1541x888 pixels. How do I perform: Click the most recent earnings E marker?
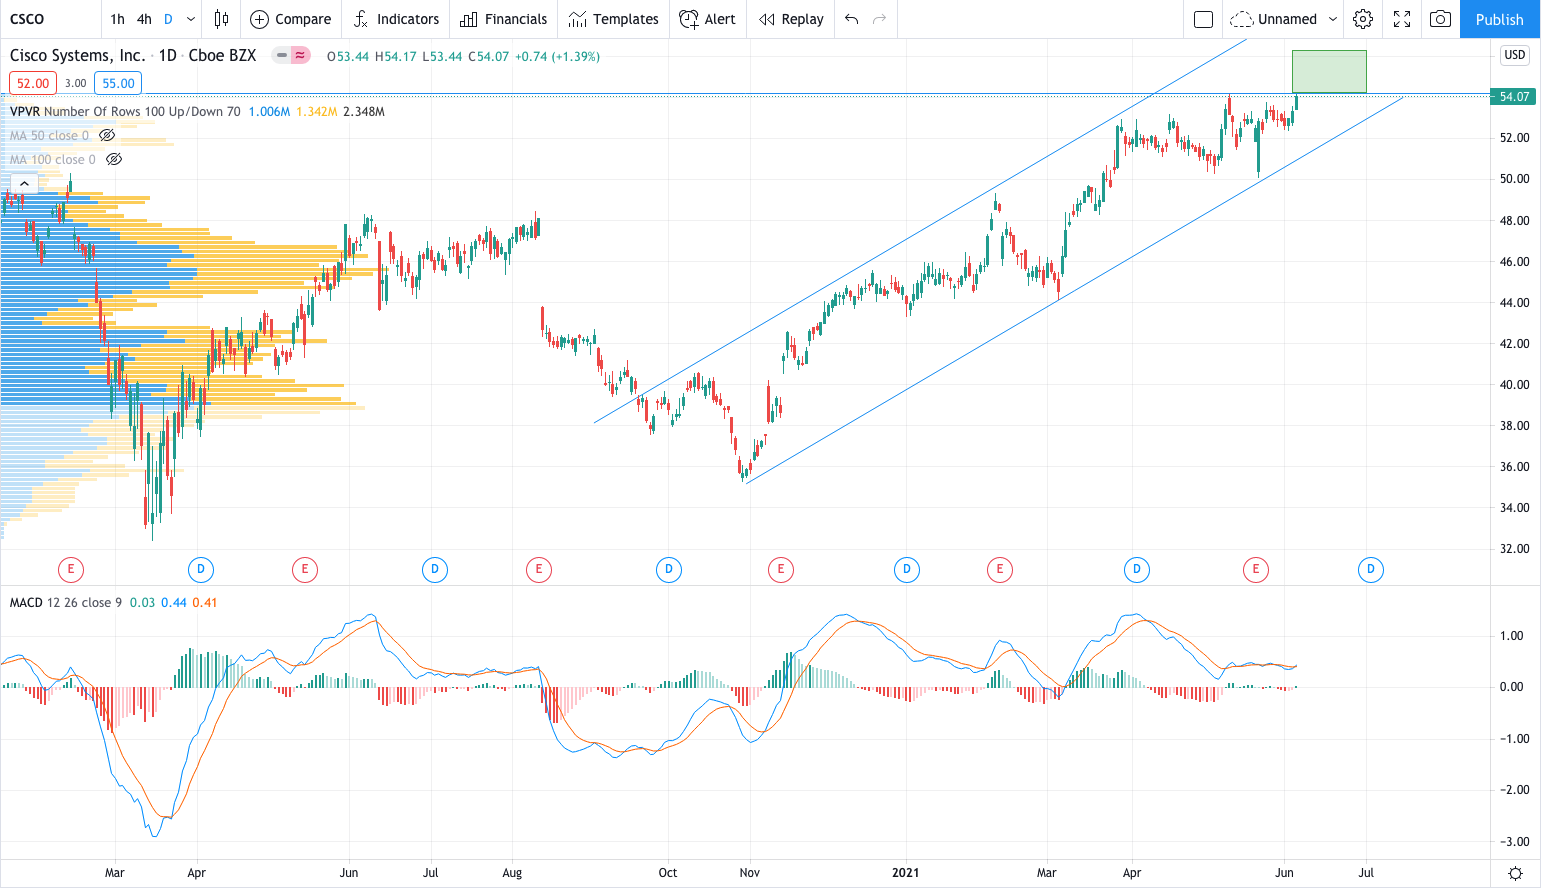pos(1256,570)
